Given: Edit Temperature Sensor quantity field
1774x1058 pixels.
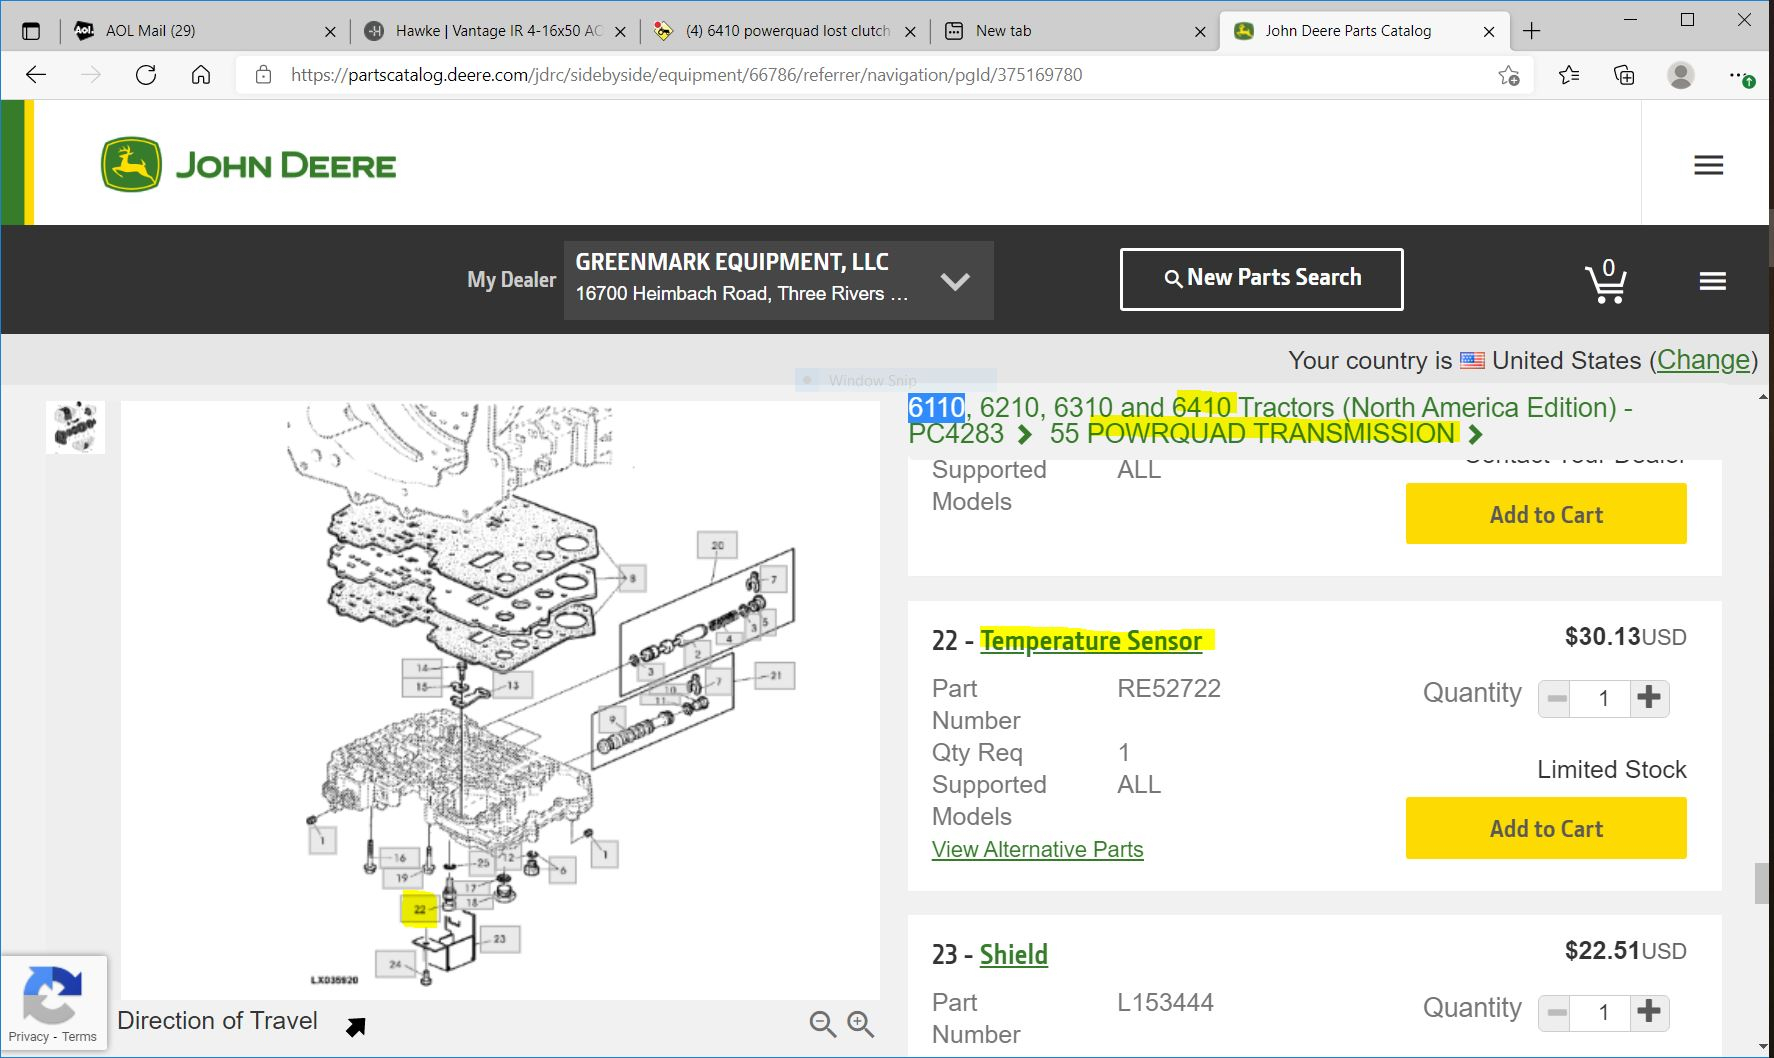Looking at the screenshot, I should 1602,698.
